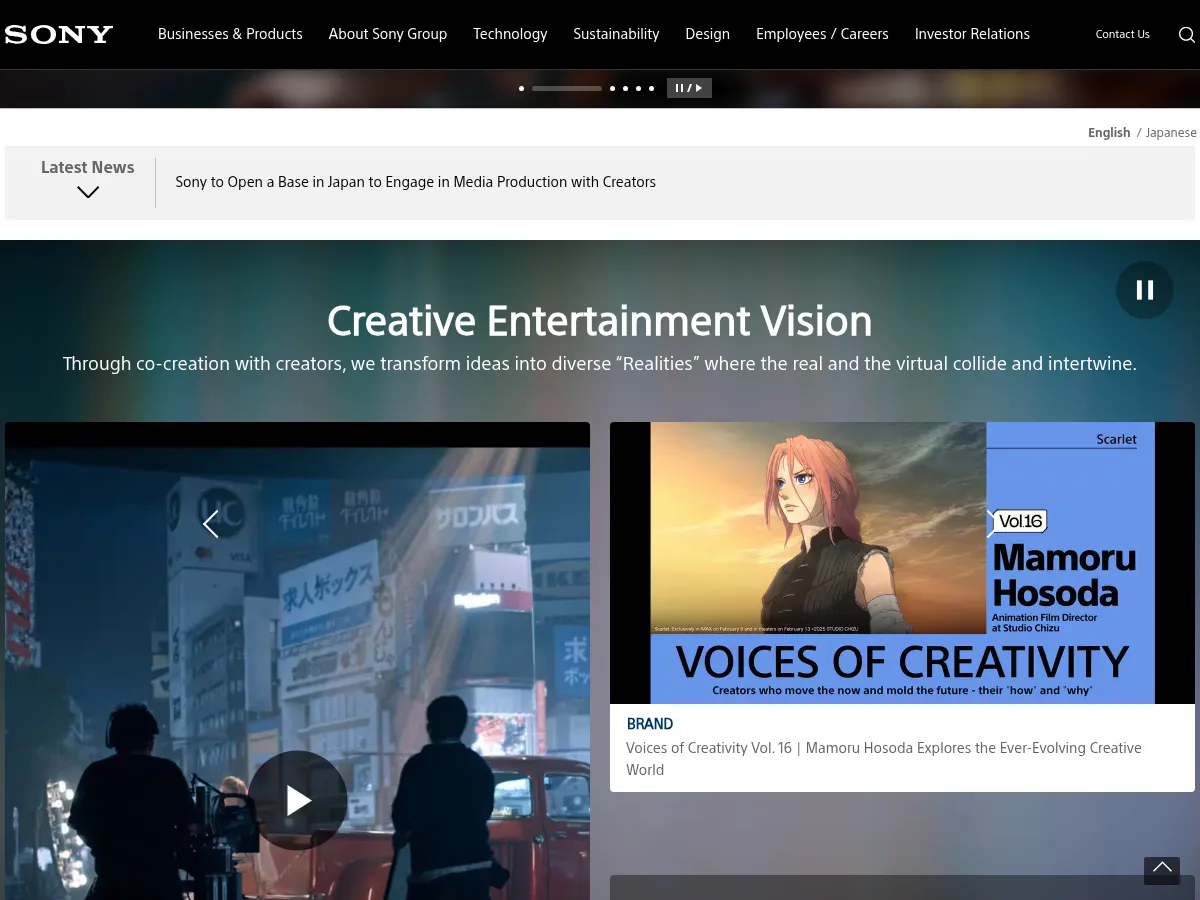Go to previous carousel slide

[211, 523]
